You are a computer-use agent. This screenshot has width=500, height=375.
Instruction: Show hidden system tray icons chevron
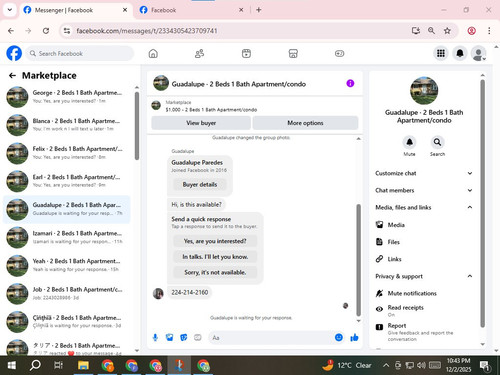tap(386, 365)
